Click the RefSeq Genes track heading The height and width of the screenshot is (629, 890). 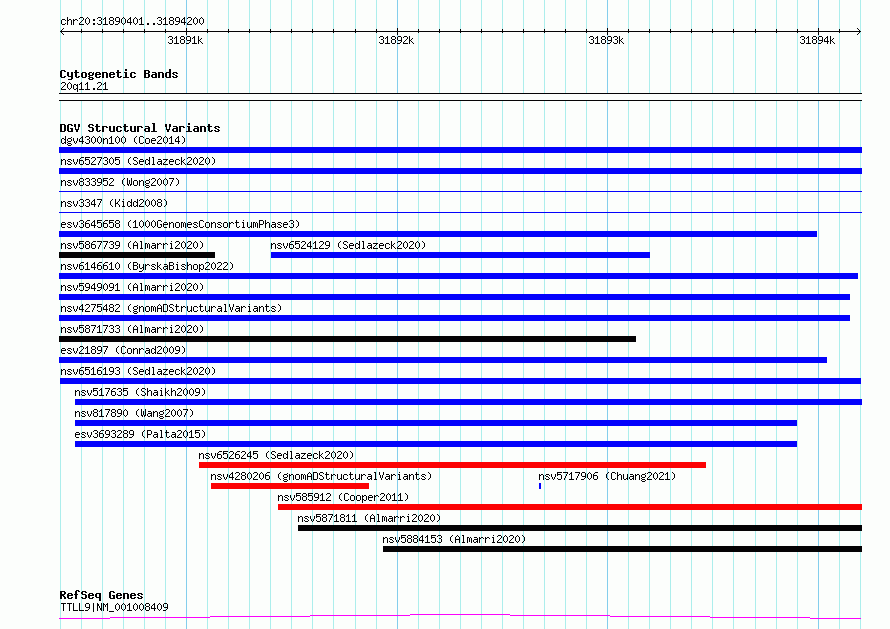[101, 595]
